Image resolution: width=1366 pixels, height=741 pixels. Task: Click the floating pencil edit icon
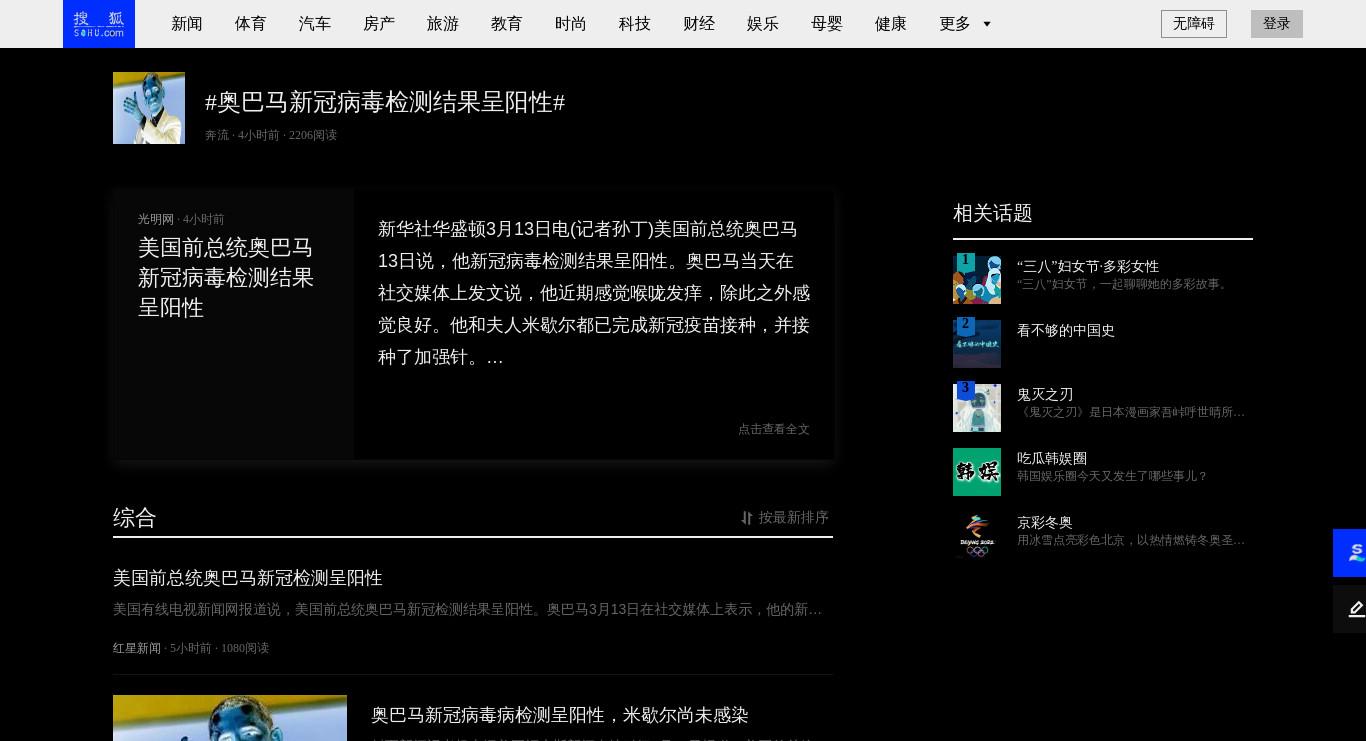click(x=1350, y=609)
